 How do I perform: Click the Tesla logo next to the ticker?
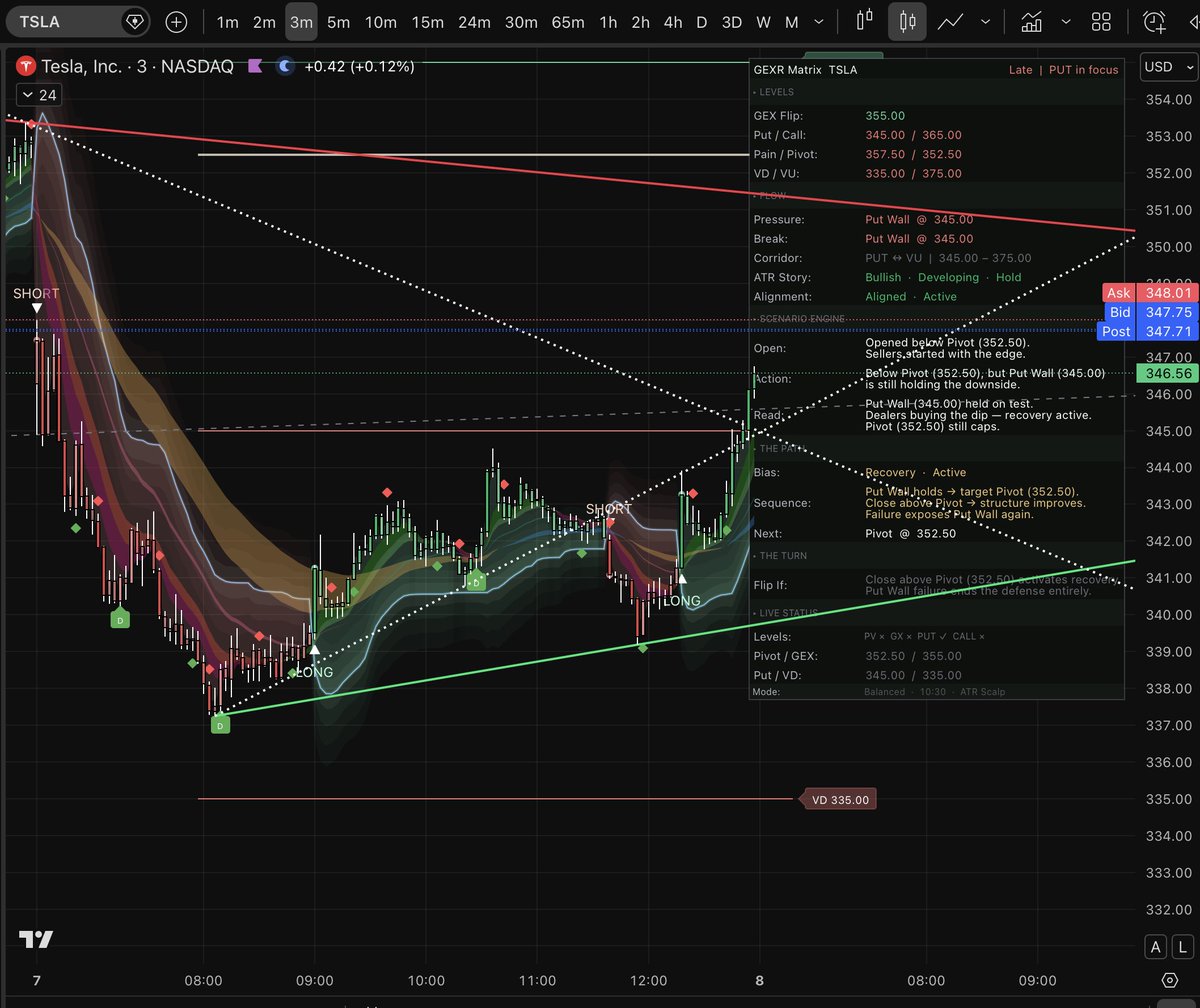point(25,66)
